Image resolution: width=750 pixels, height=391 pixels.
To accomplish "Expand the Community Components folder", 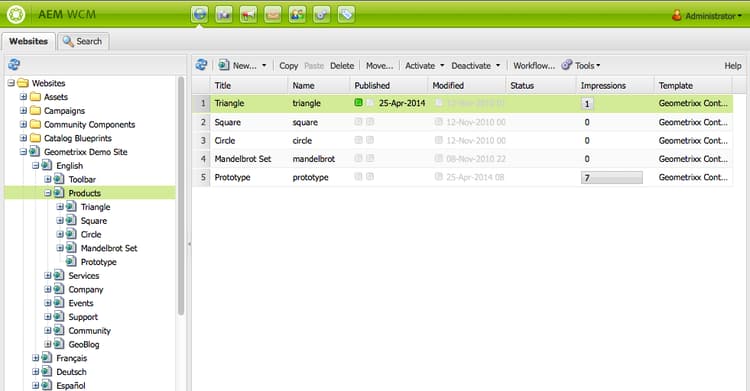I will click(x=23, y=124).
